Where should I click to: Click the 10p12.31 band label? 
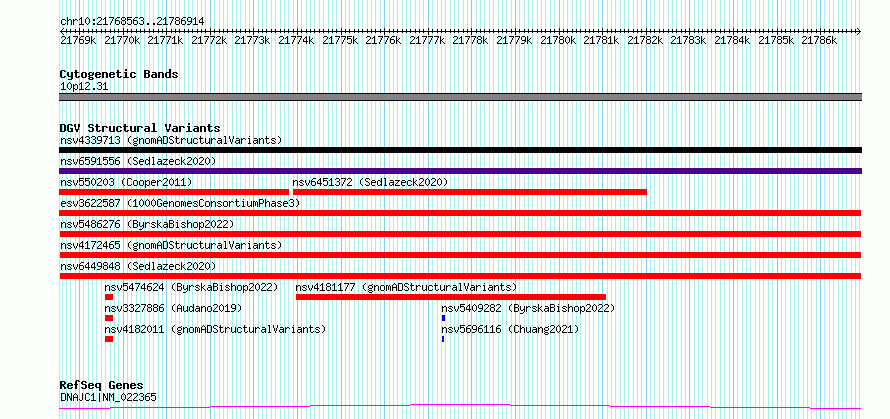tap(84, 87)
